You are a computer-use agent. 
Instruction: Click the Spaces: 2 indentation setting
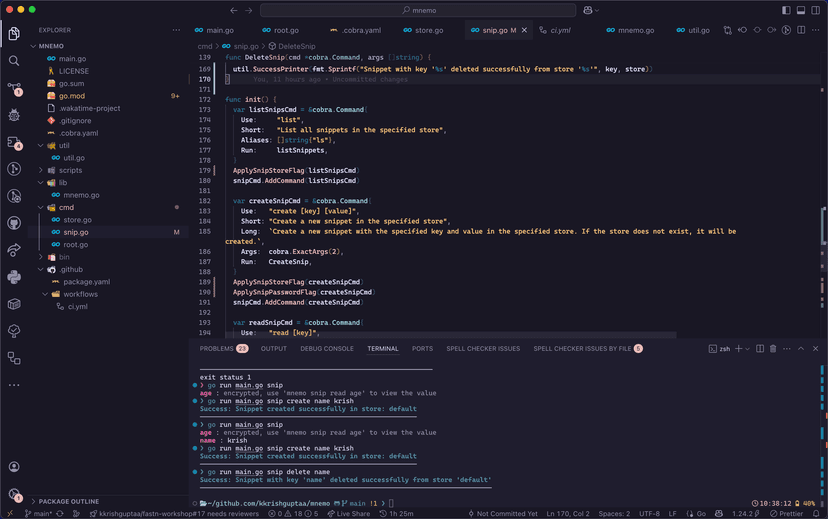tap(614, 514)
